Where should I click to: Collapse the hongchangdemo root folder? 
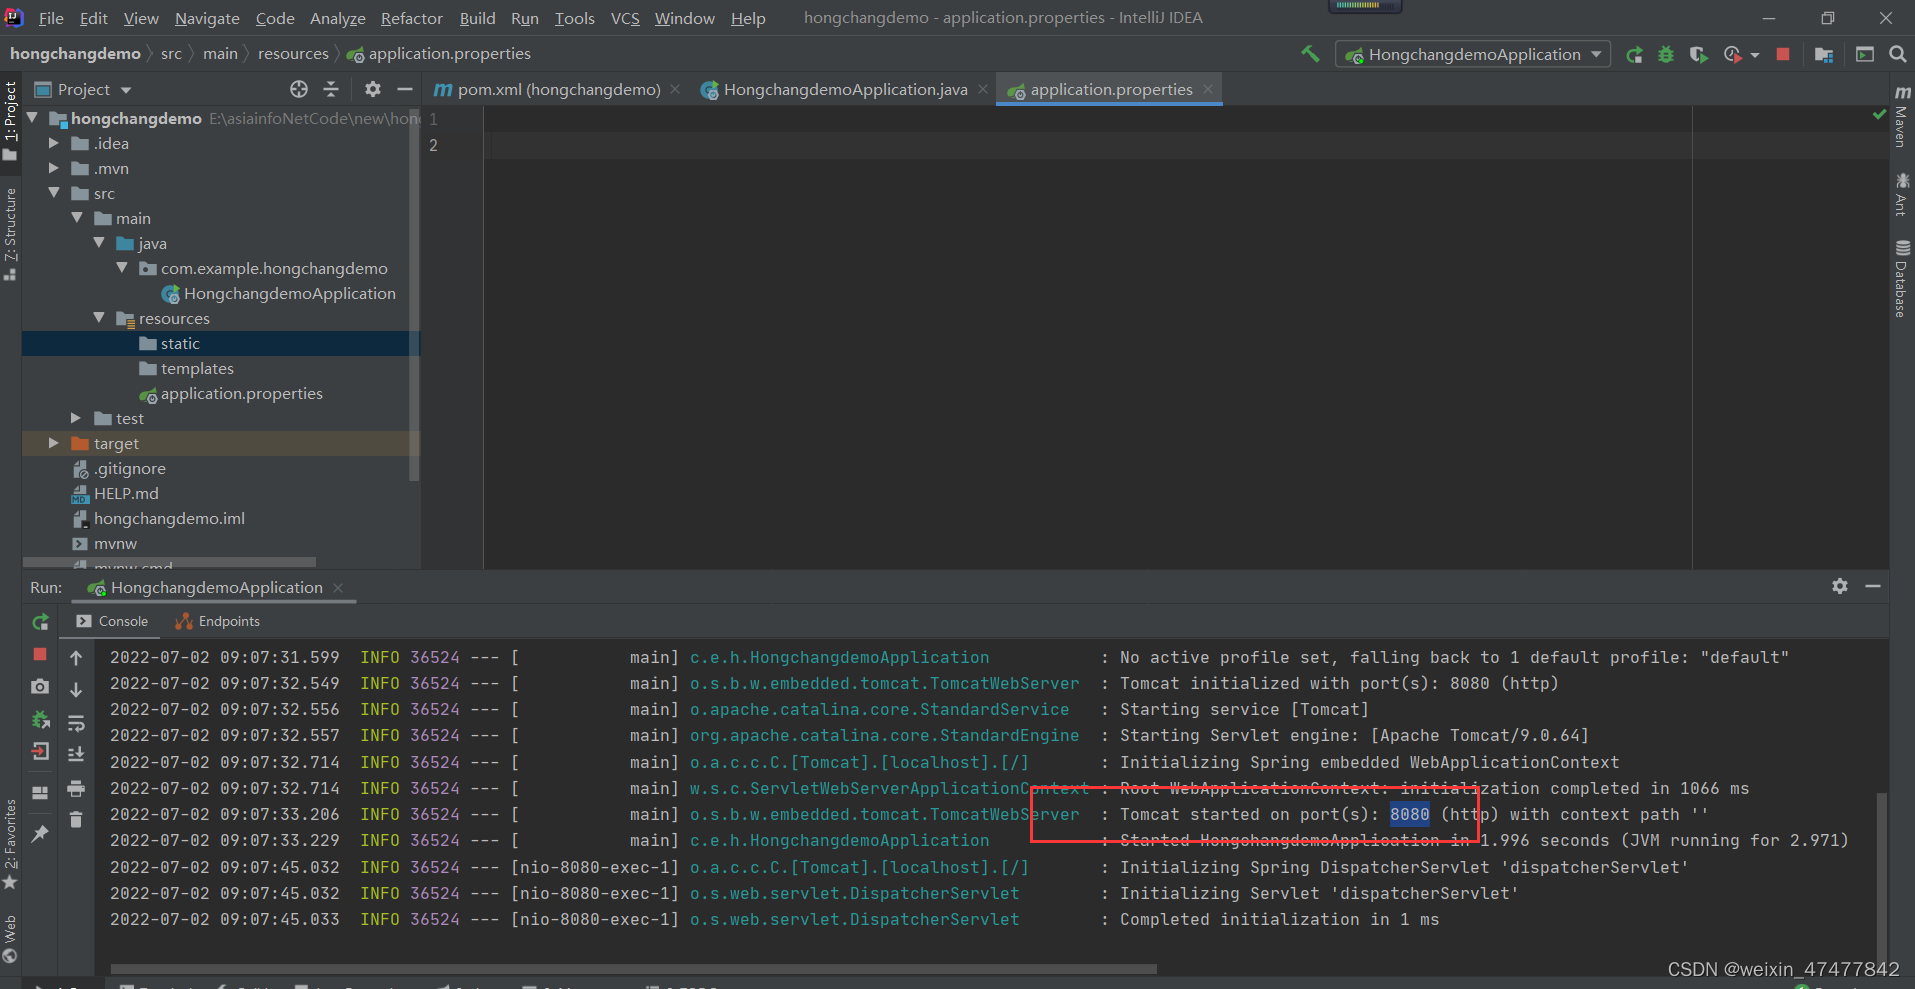33,118
